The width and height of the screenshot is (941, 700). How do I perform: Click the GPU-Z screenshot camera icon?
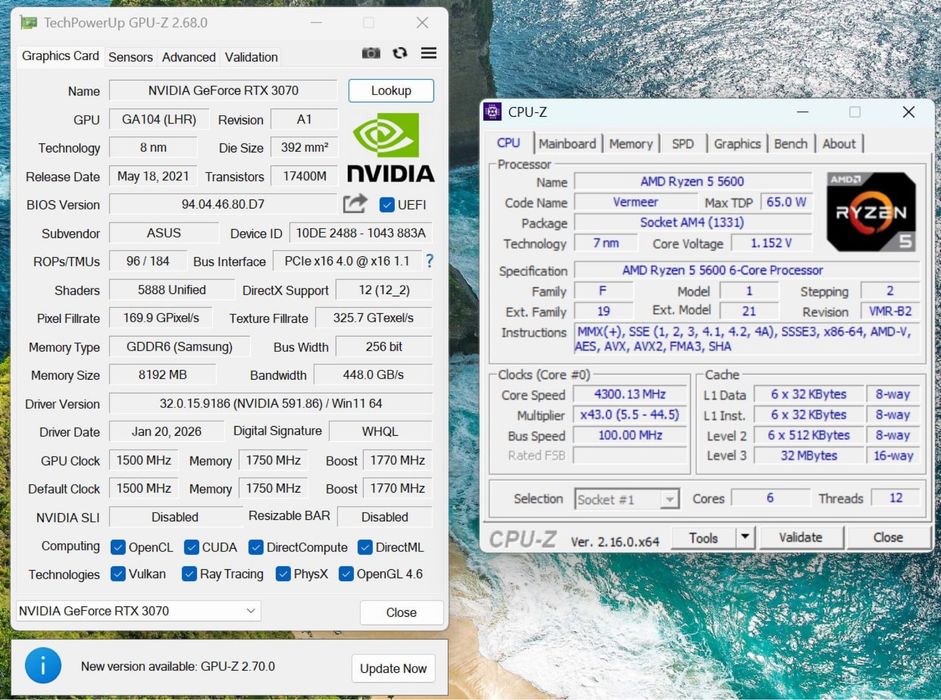(x=371, y=53)
